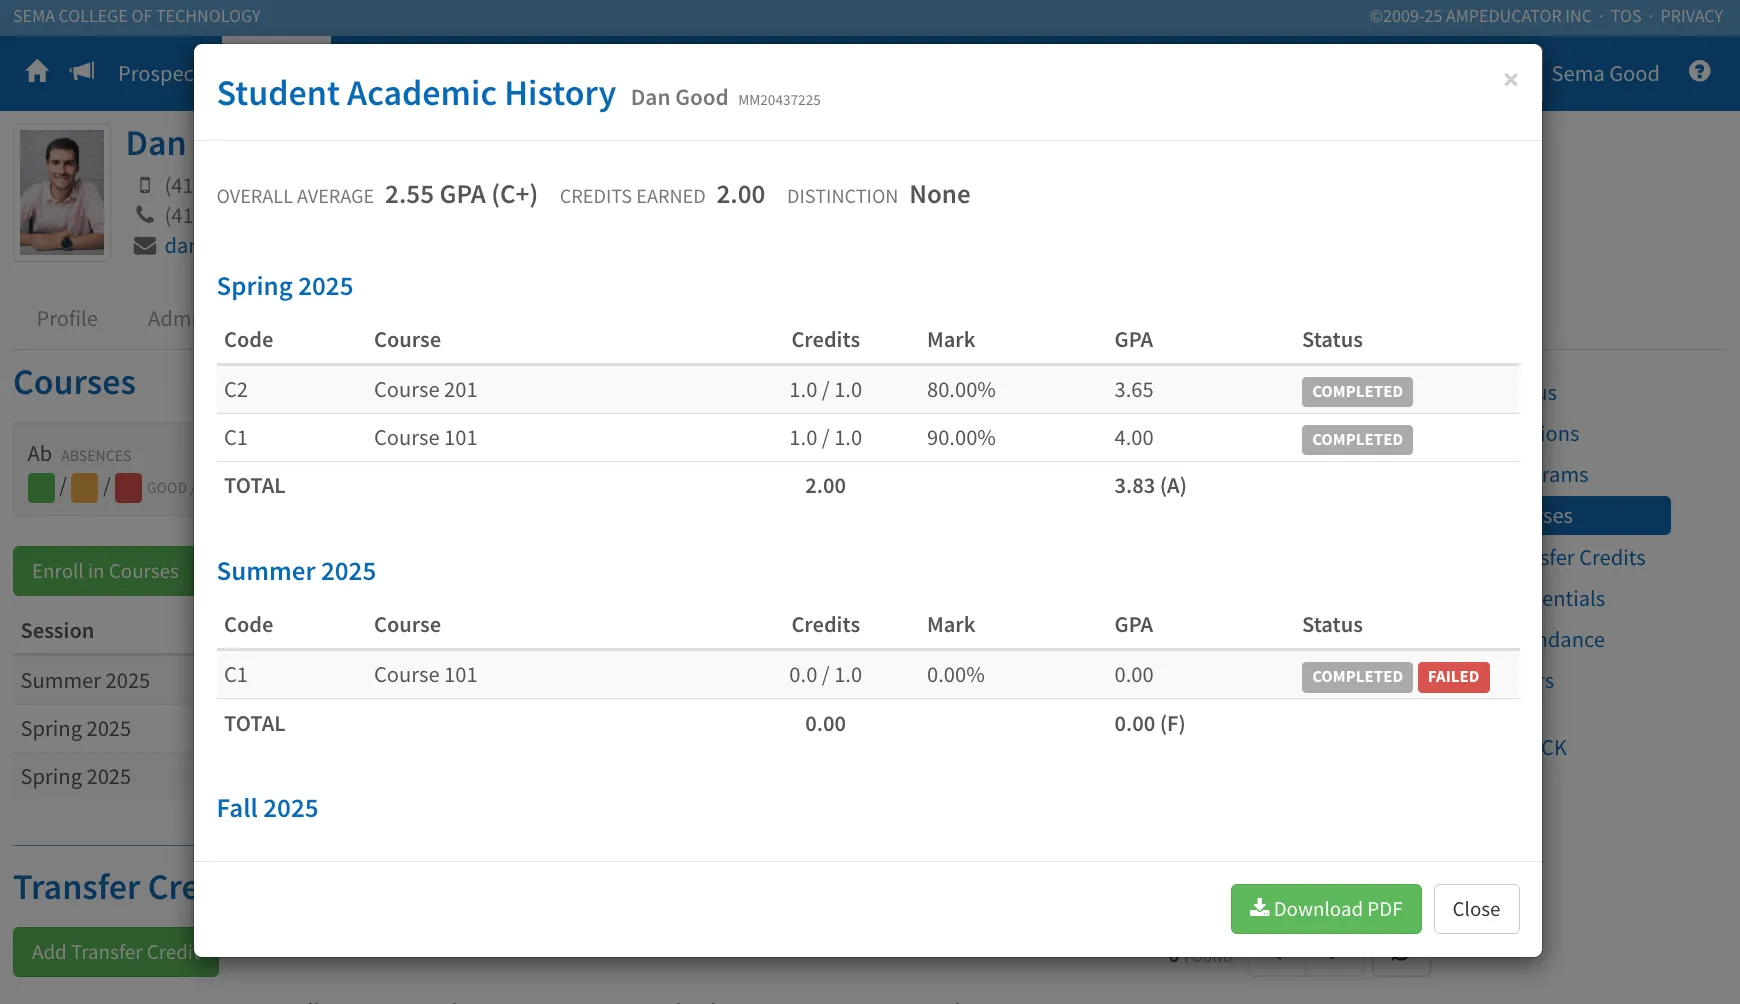The image size is (1740, 1004).
Task: Click the Spring 2025 section heading
Action: (285, 287)
